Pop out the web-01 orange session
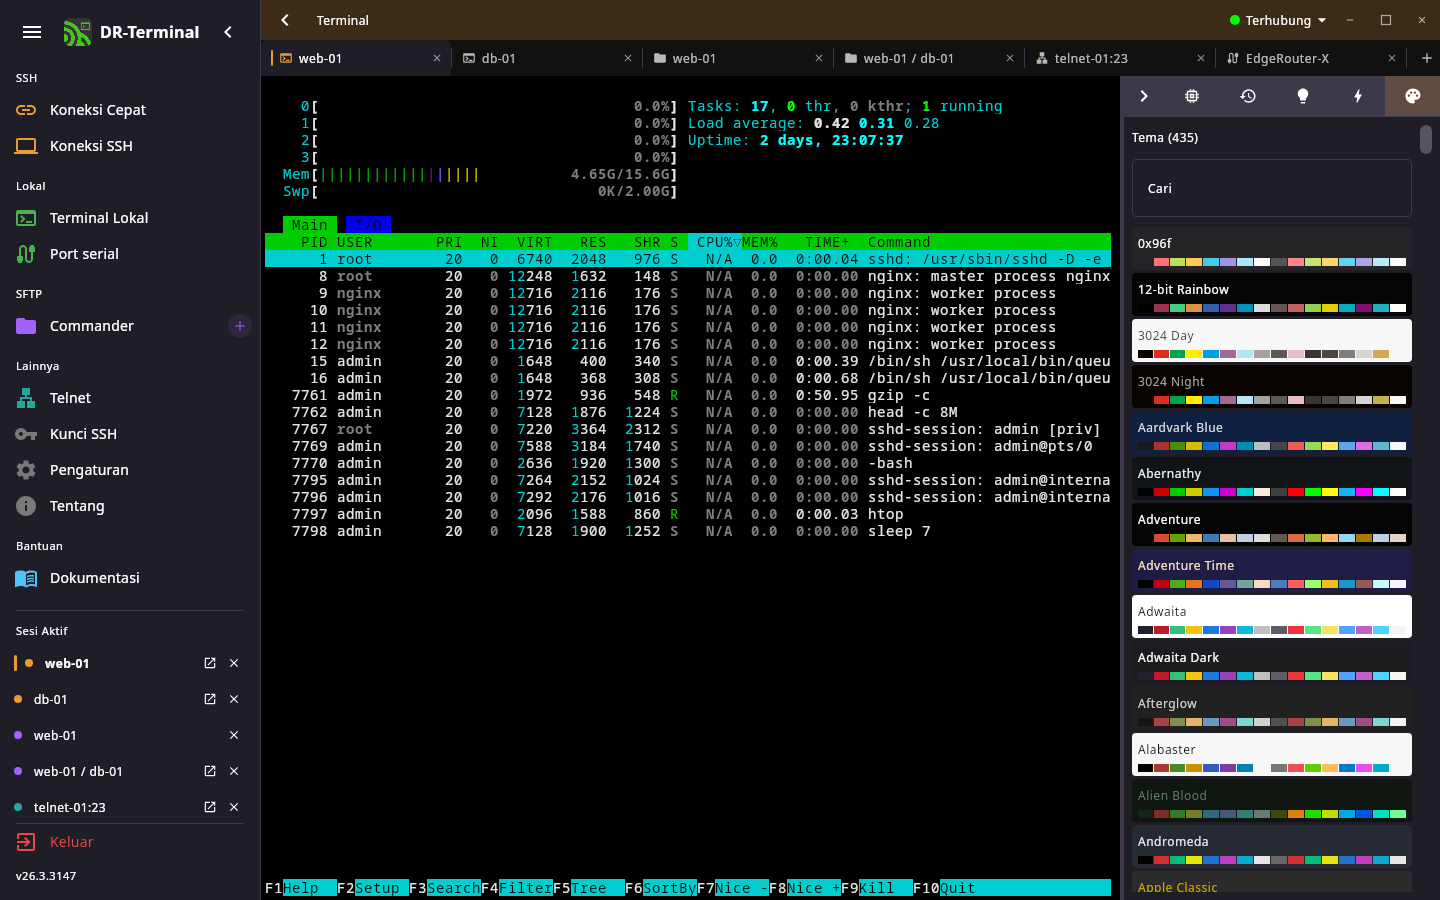The width and height of the screenshot is (1440, 900). [210, 663]
